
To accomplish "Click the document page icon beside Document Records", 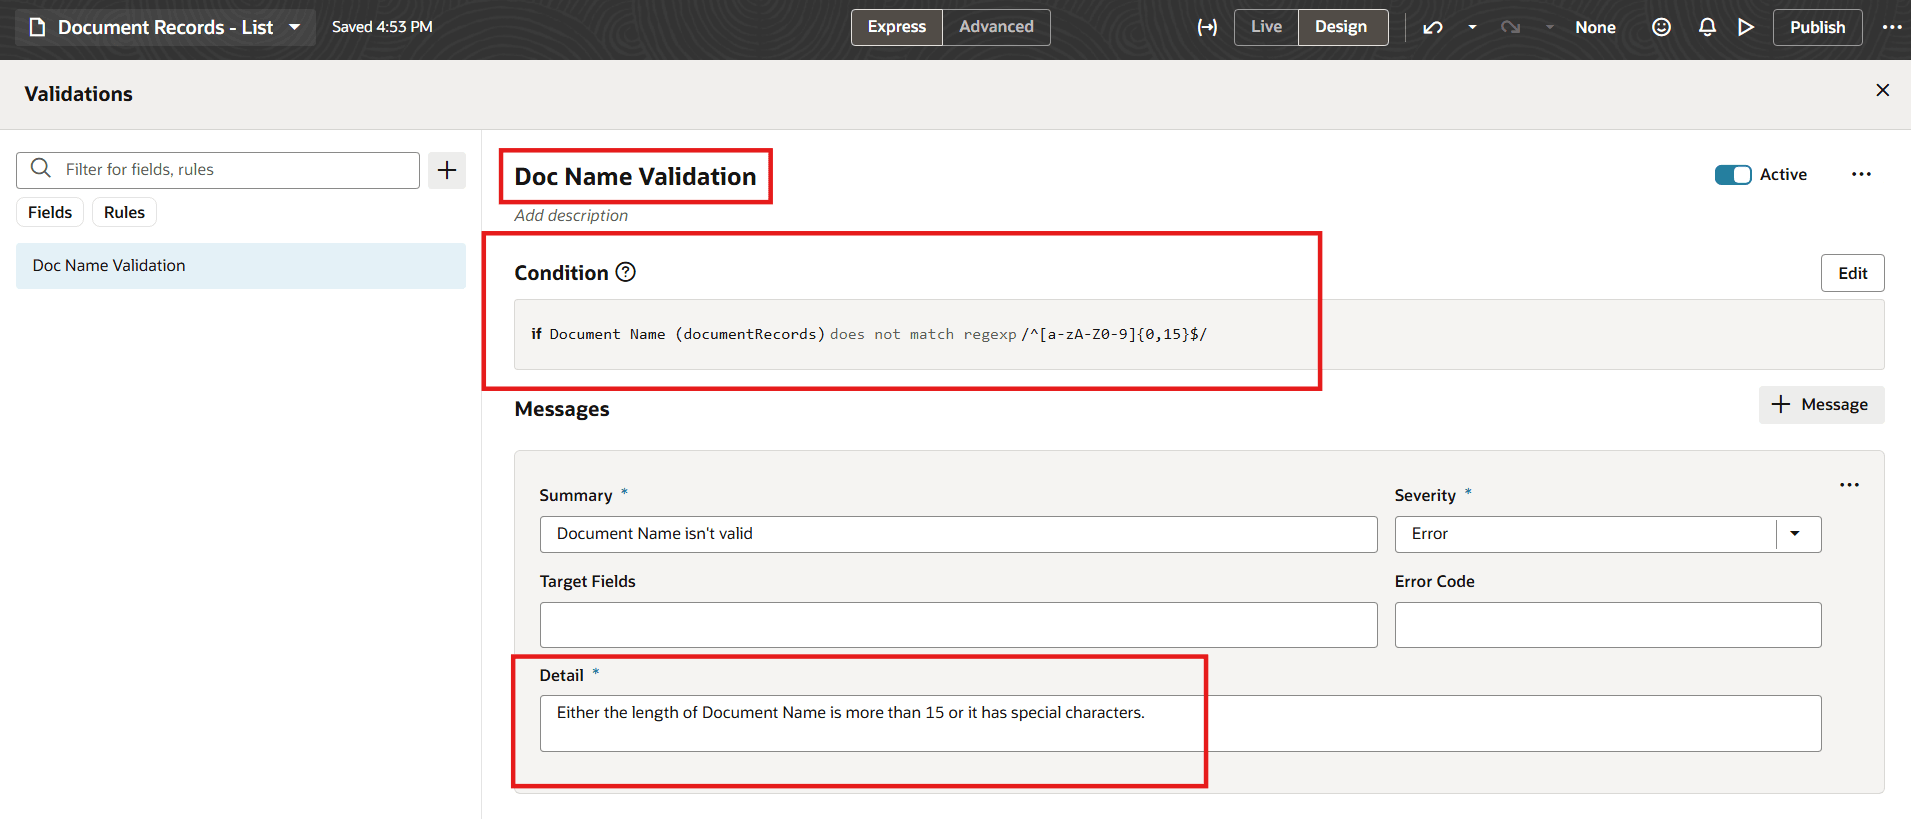I will [37, 27].
